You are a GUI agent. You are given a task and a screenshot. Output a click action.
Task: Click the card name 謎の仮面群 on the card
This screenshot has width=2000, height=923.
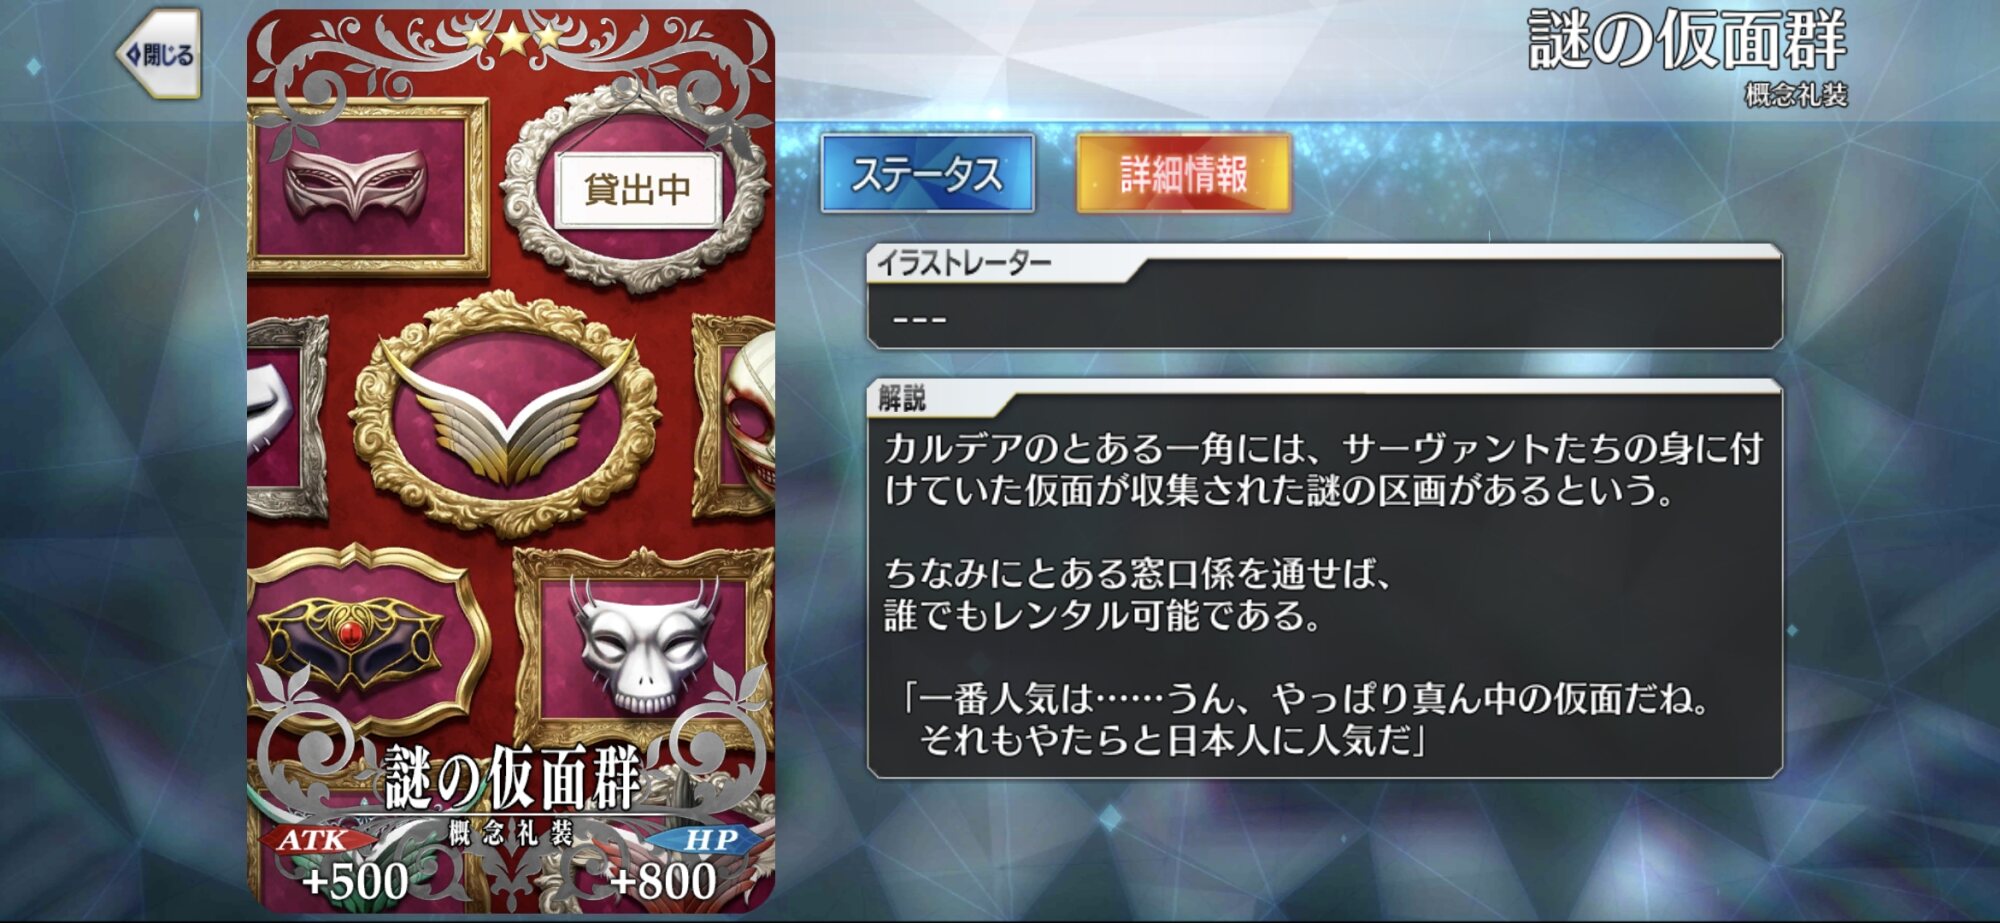(511, 778)
